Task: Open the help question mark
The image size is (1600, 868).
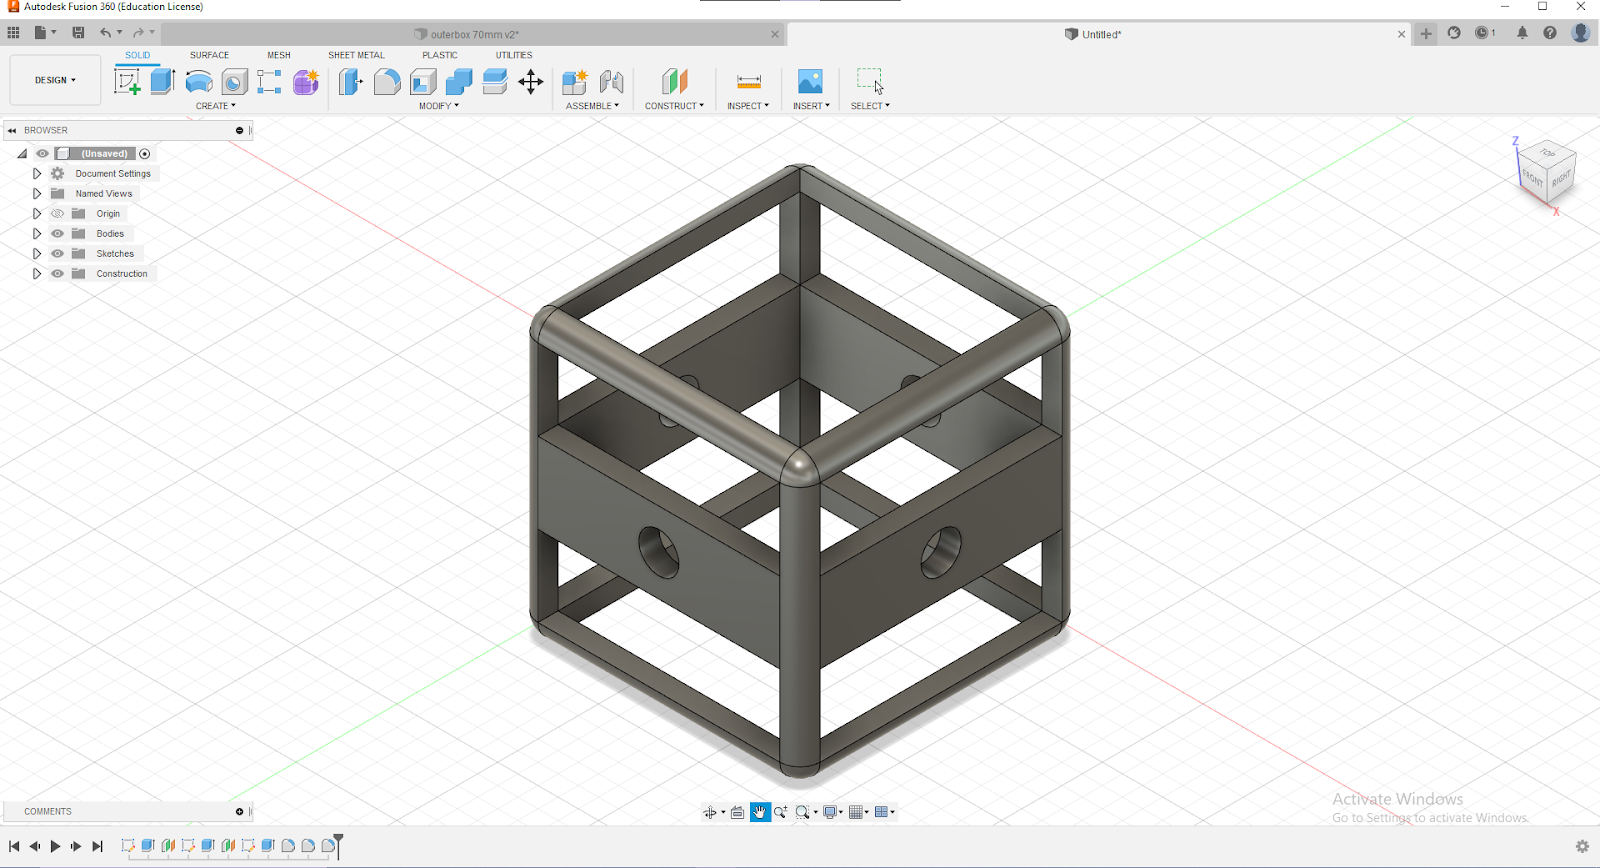Action: (x=1550, y=33)
